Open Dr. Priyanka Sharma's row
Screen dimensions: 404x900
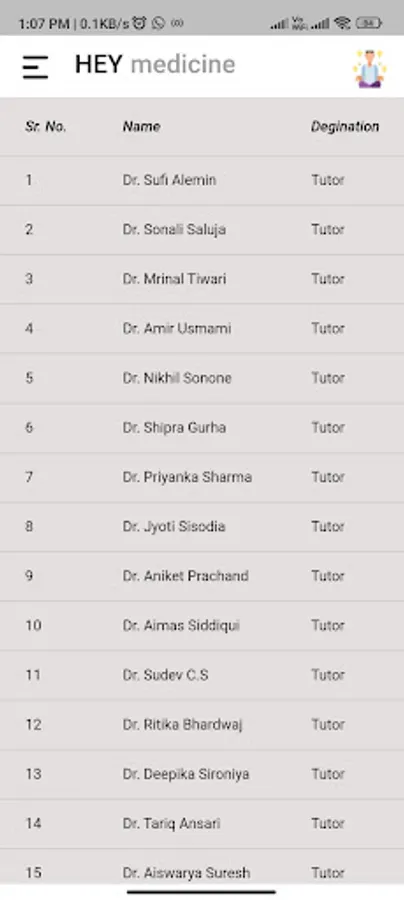point(202,477)
